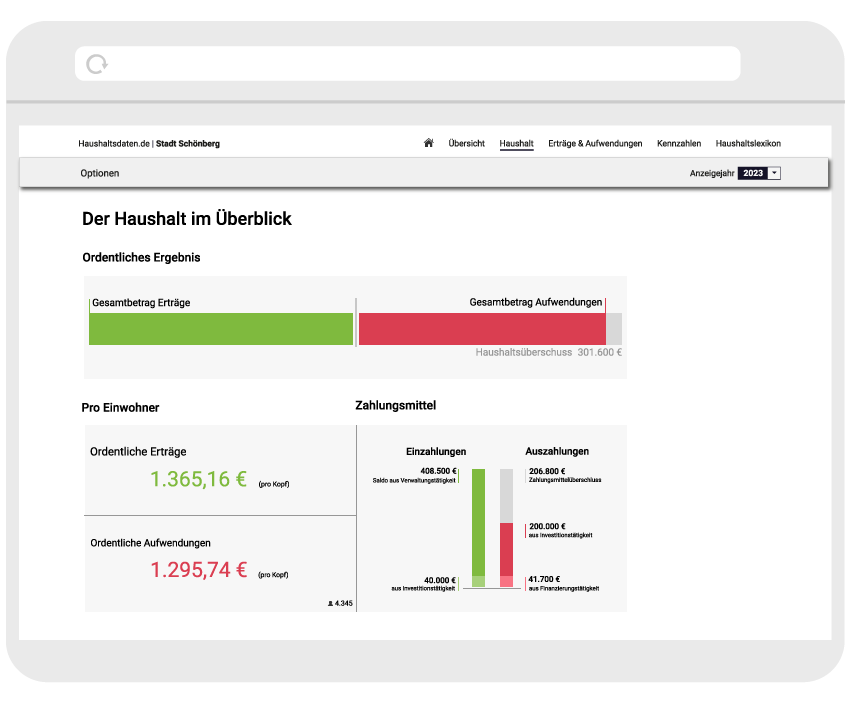
Task: Click the browser address bar
Action: 408,63
